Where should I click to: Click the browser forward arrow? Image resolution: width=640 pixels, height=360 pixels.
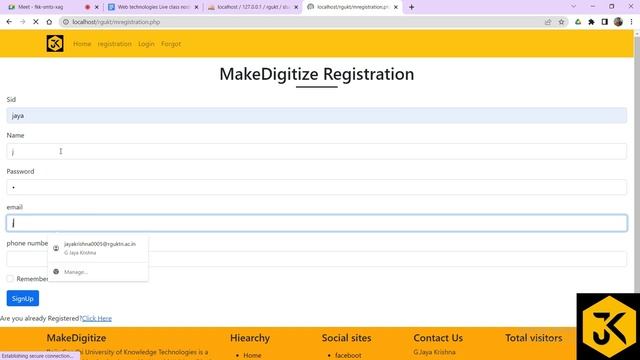[22, 22]
